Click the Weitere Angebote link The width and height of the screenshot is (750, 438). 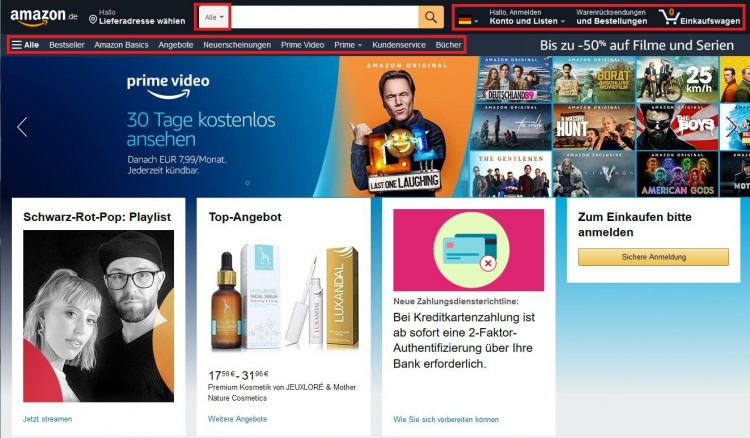pos(237,419)
